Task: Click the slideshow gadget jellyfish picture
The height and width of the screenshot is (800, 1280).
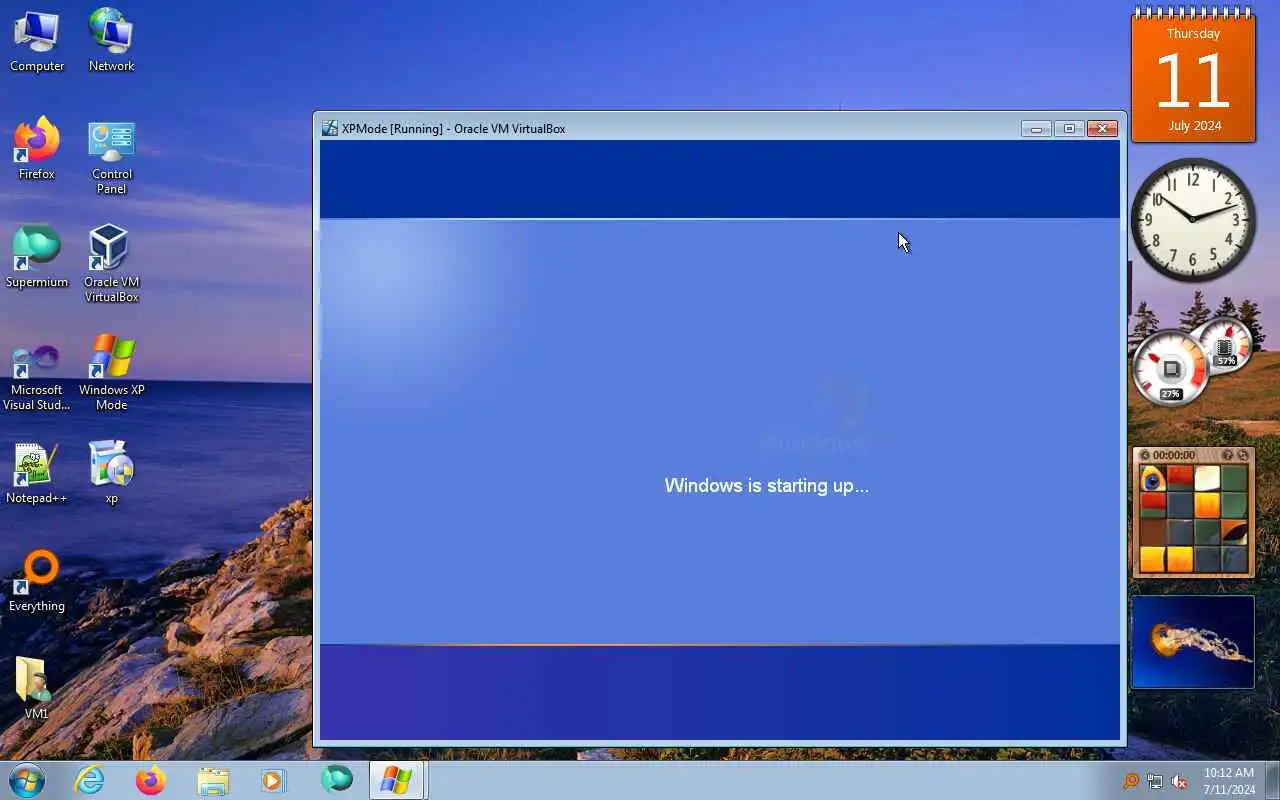Action: click(1193, 642)
